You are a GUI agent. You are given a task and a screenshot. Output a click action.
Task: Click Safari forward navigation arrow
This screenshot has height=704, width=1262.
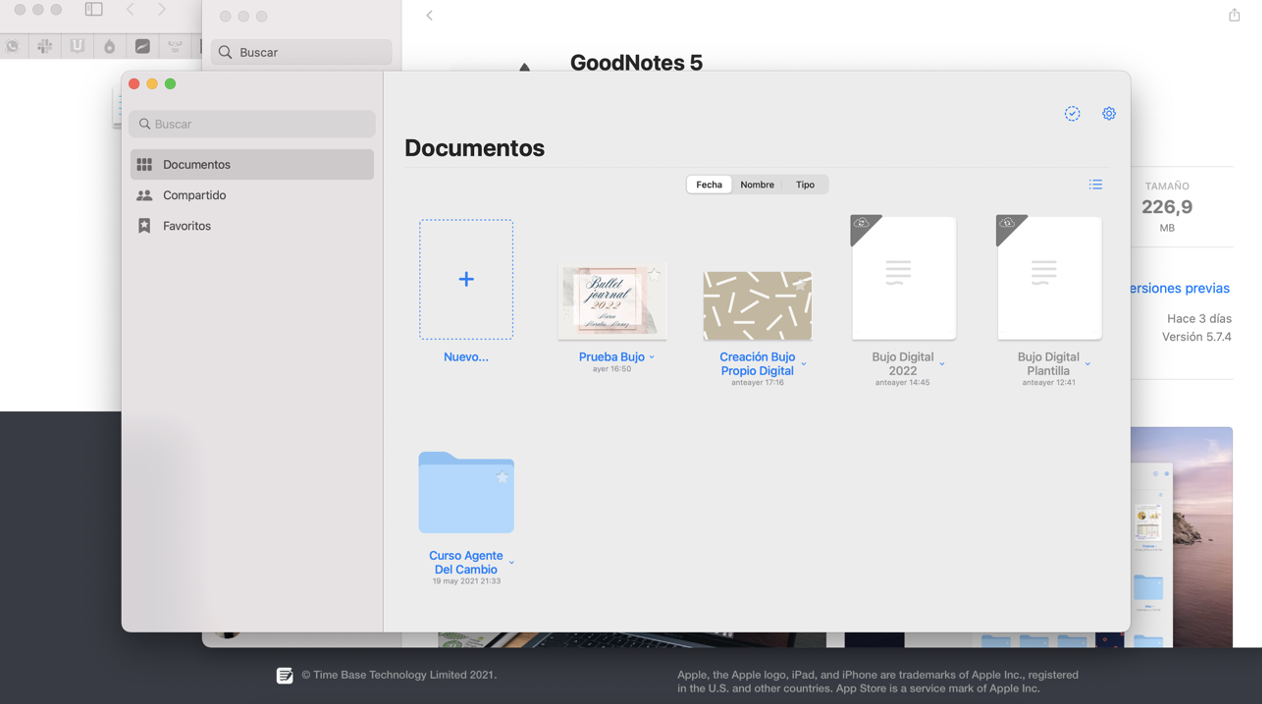162,9
